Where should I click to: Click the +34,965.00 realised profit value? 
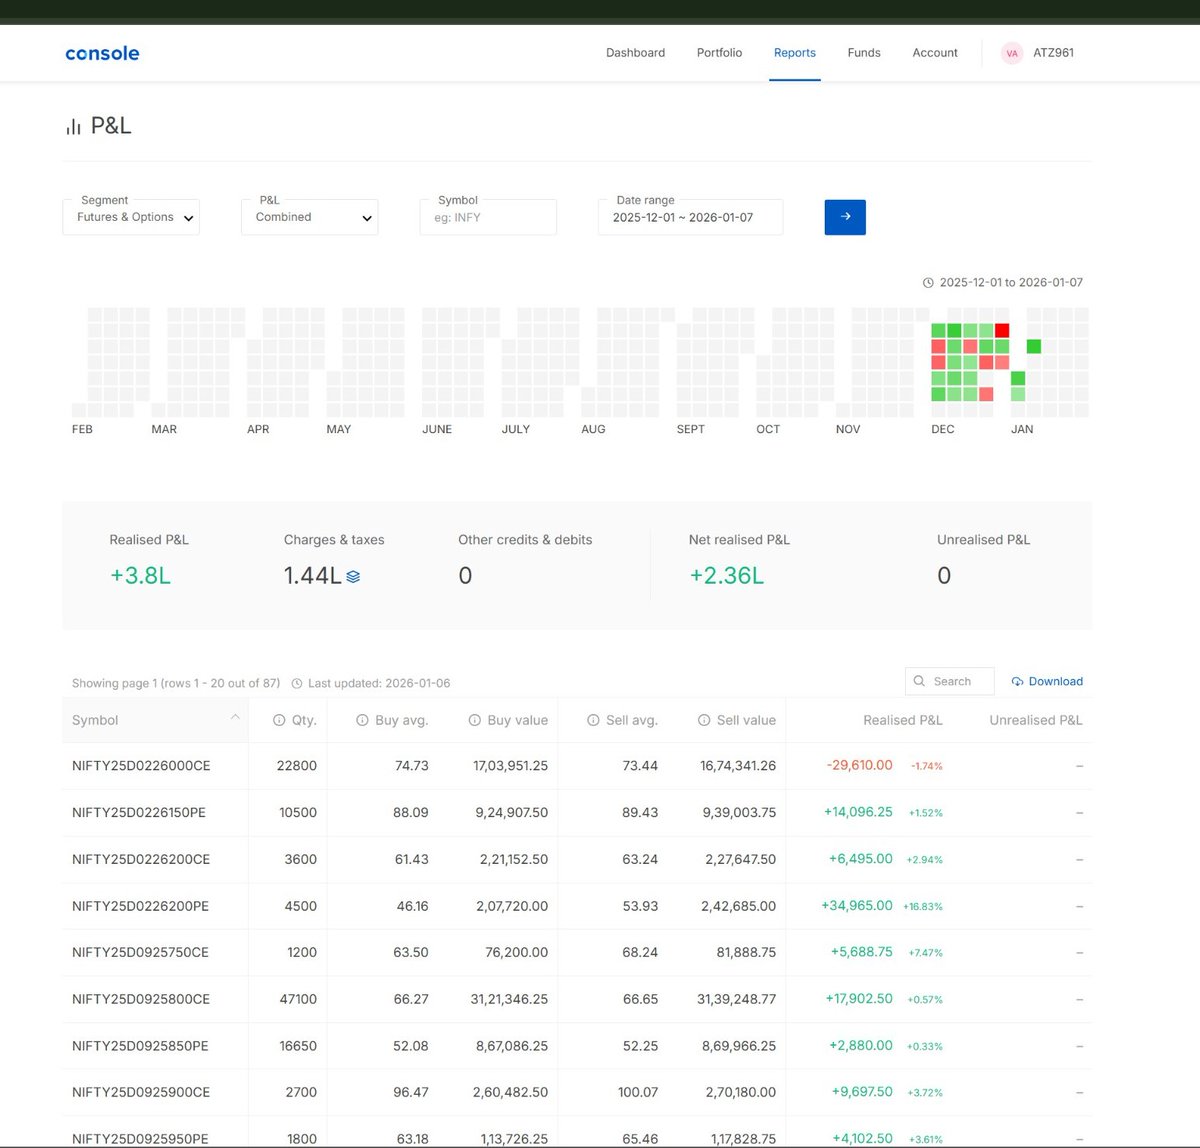[857, 906]
